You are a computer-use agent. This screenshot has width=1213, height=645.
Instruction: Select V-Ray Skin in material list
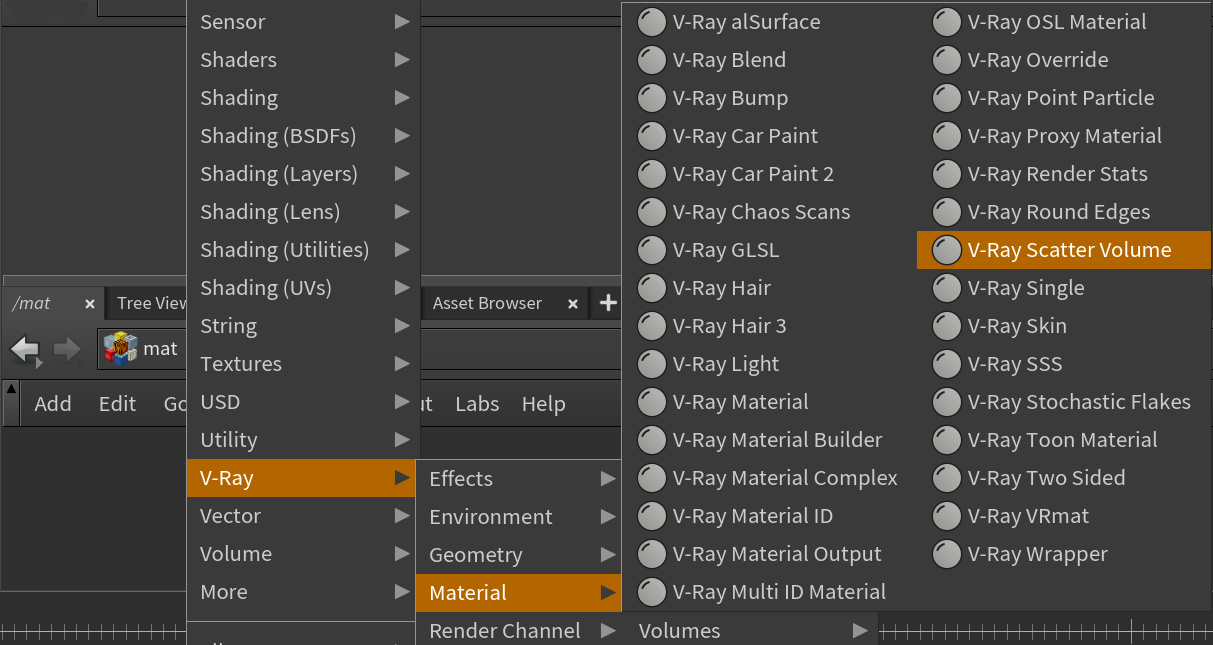point(1064,326)
